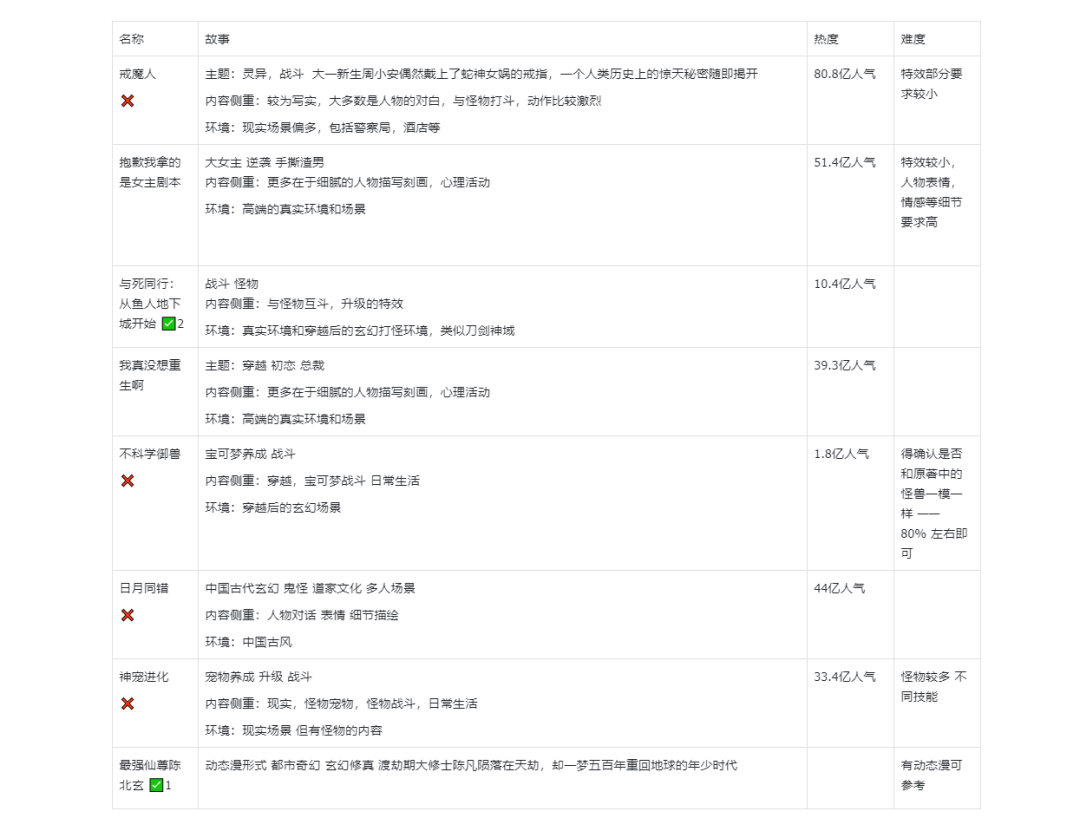
Task: Click the line 战斗 怪物
Action: (x=231, y=284)
